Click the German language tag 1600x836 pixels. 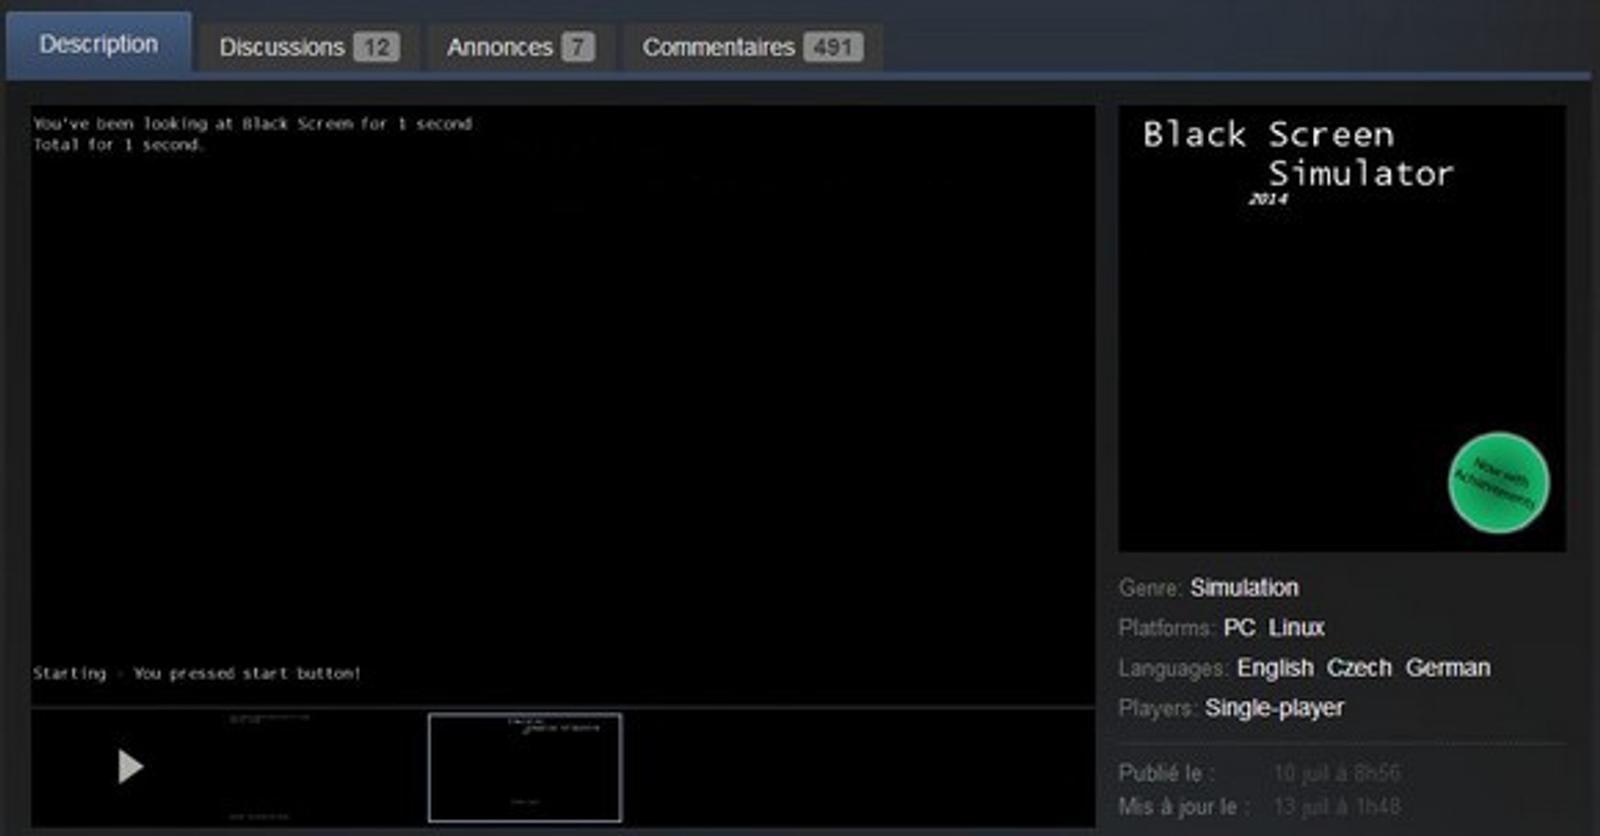[1448, 668]
